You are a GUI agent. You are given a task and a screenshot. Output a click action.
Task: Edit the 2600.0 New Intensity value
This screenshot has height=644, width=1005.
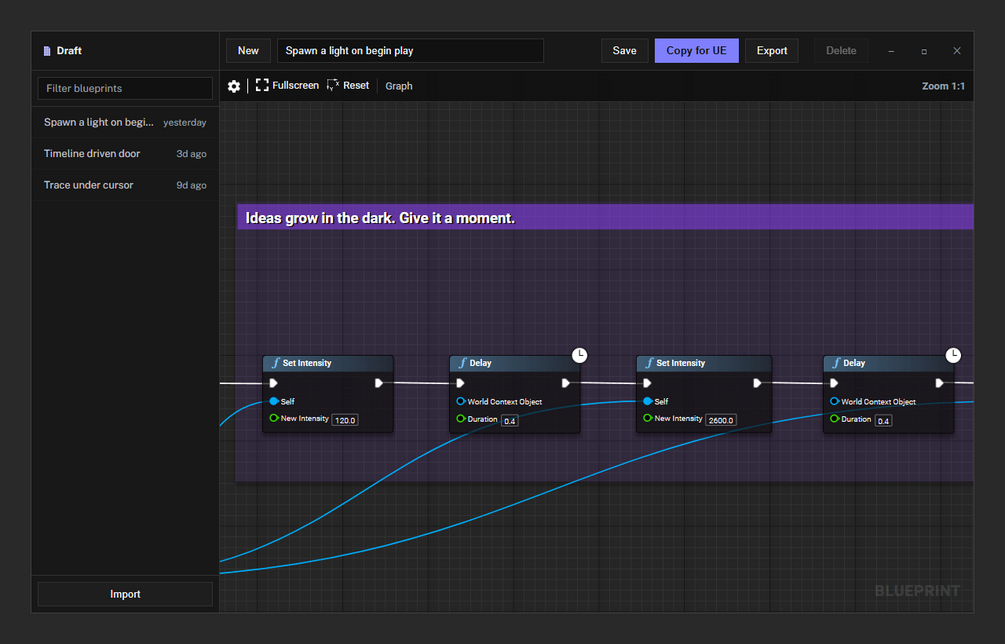pyautogui.click(x=721, y=420)
